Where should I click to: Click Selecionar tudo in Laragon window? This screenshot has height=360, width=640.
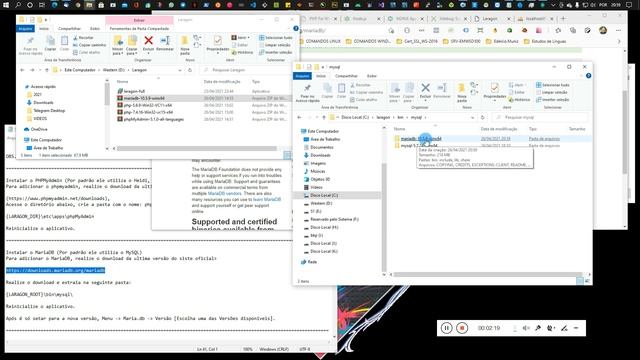pos(276,38)
